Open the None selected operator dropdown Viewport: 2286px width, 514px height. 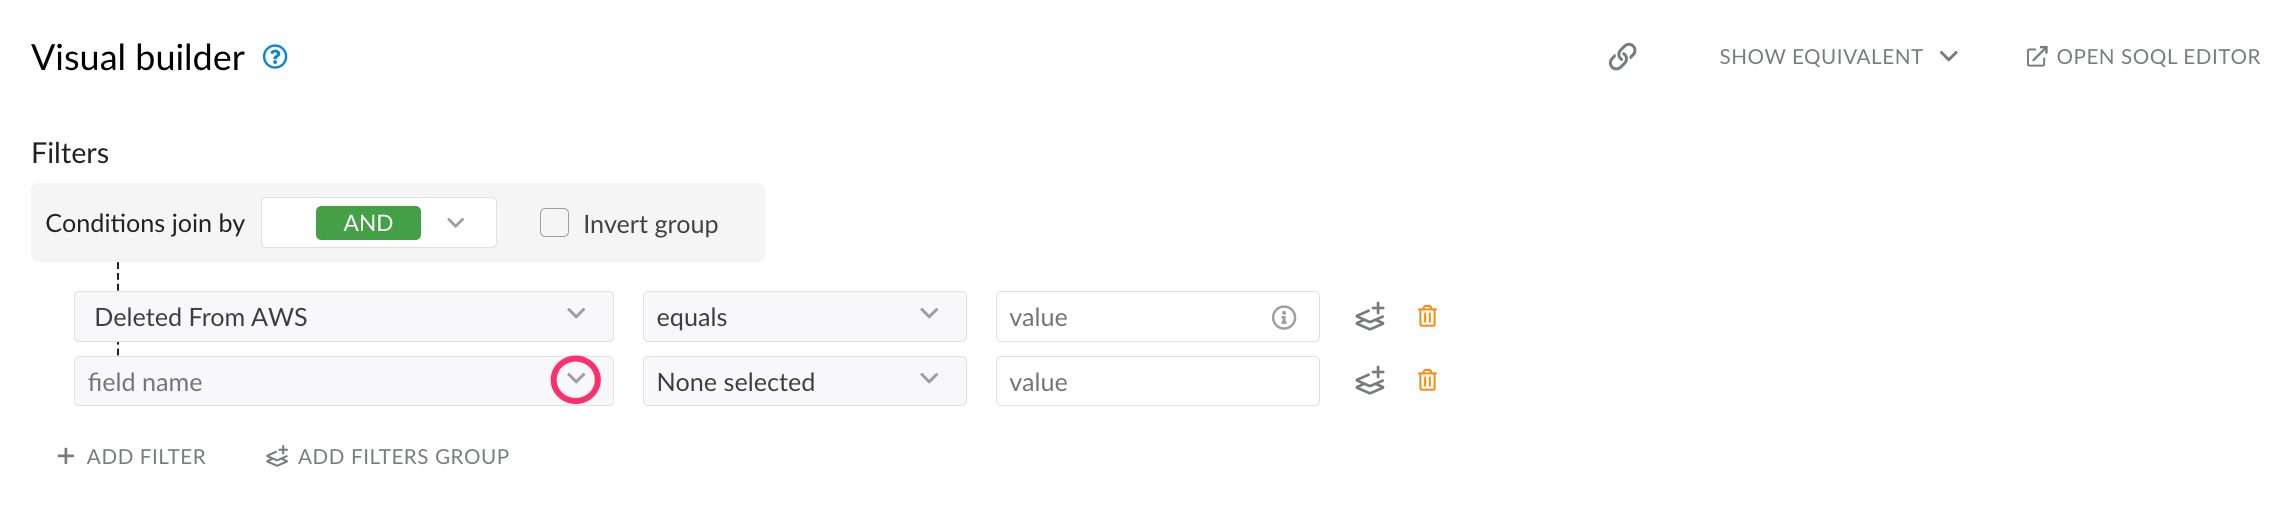point(929,379)
